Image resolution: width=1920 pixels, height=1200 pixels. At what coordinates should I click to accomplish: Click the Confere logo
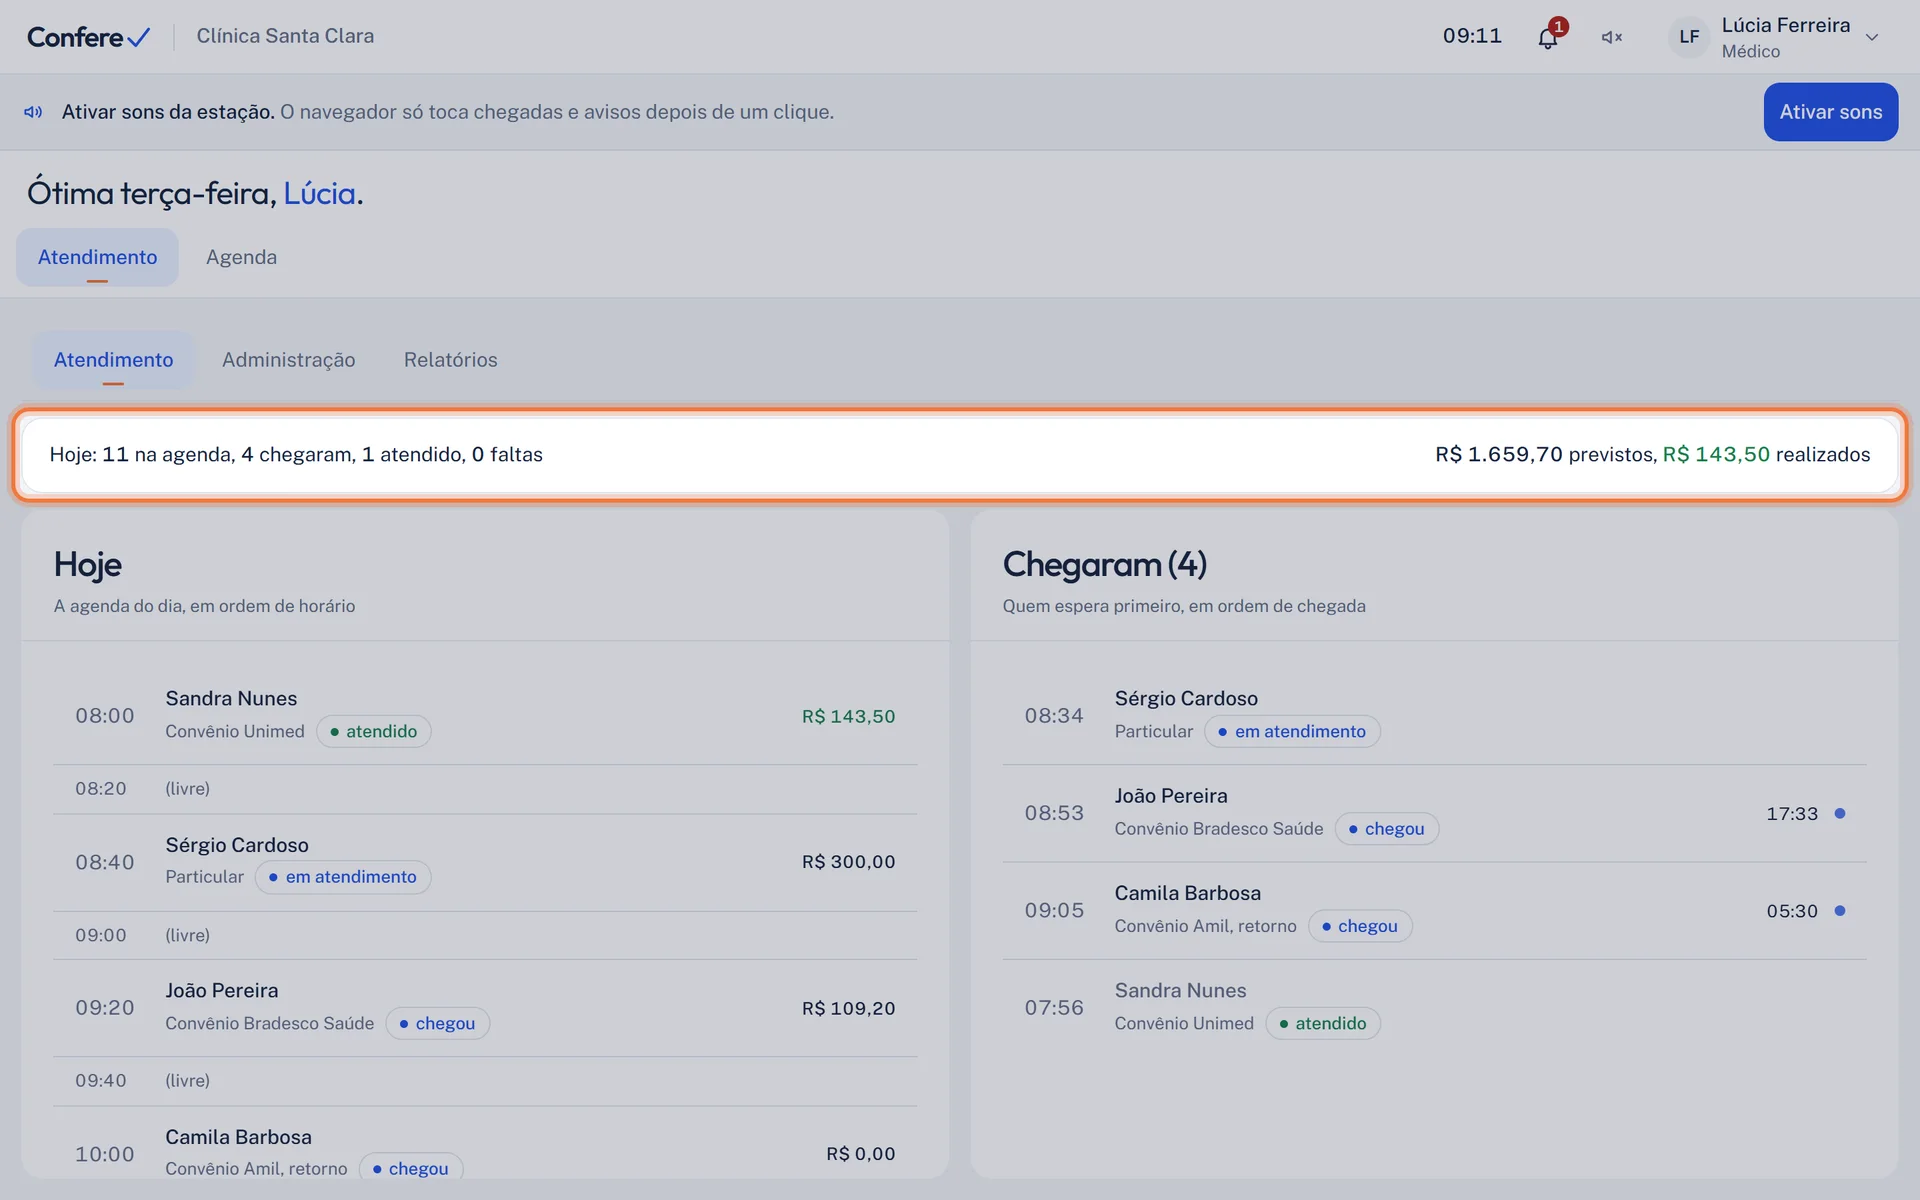point(88,37)
